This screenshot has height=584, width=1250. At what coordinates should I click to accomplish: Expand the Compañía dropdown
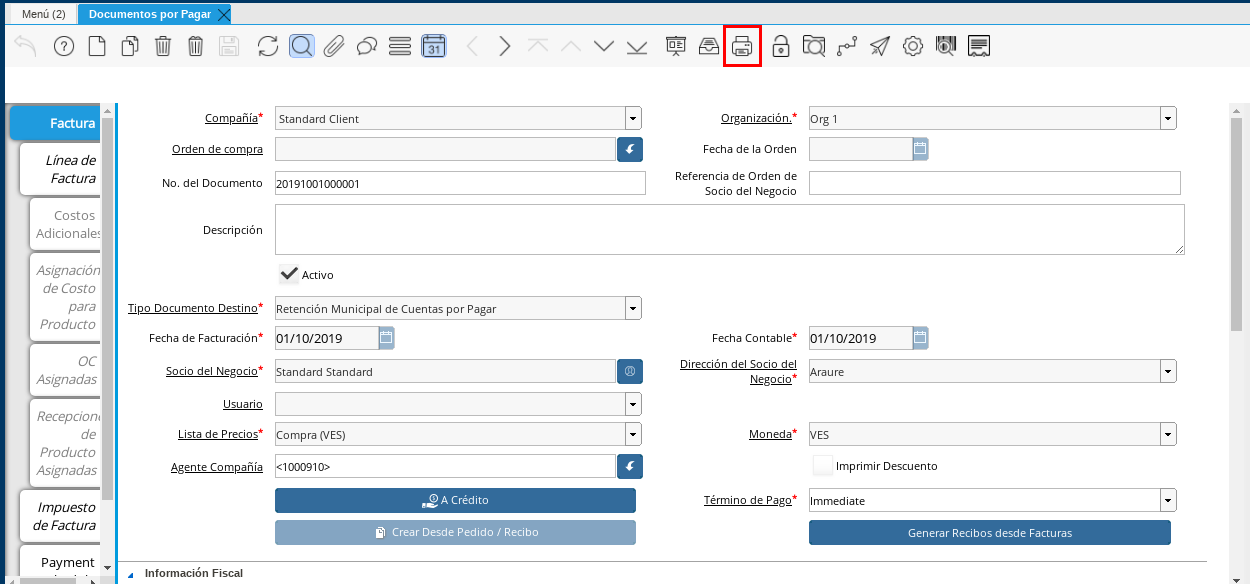[633, 118]
